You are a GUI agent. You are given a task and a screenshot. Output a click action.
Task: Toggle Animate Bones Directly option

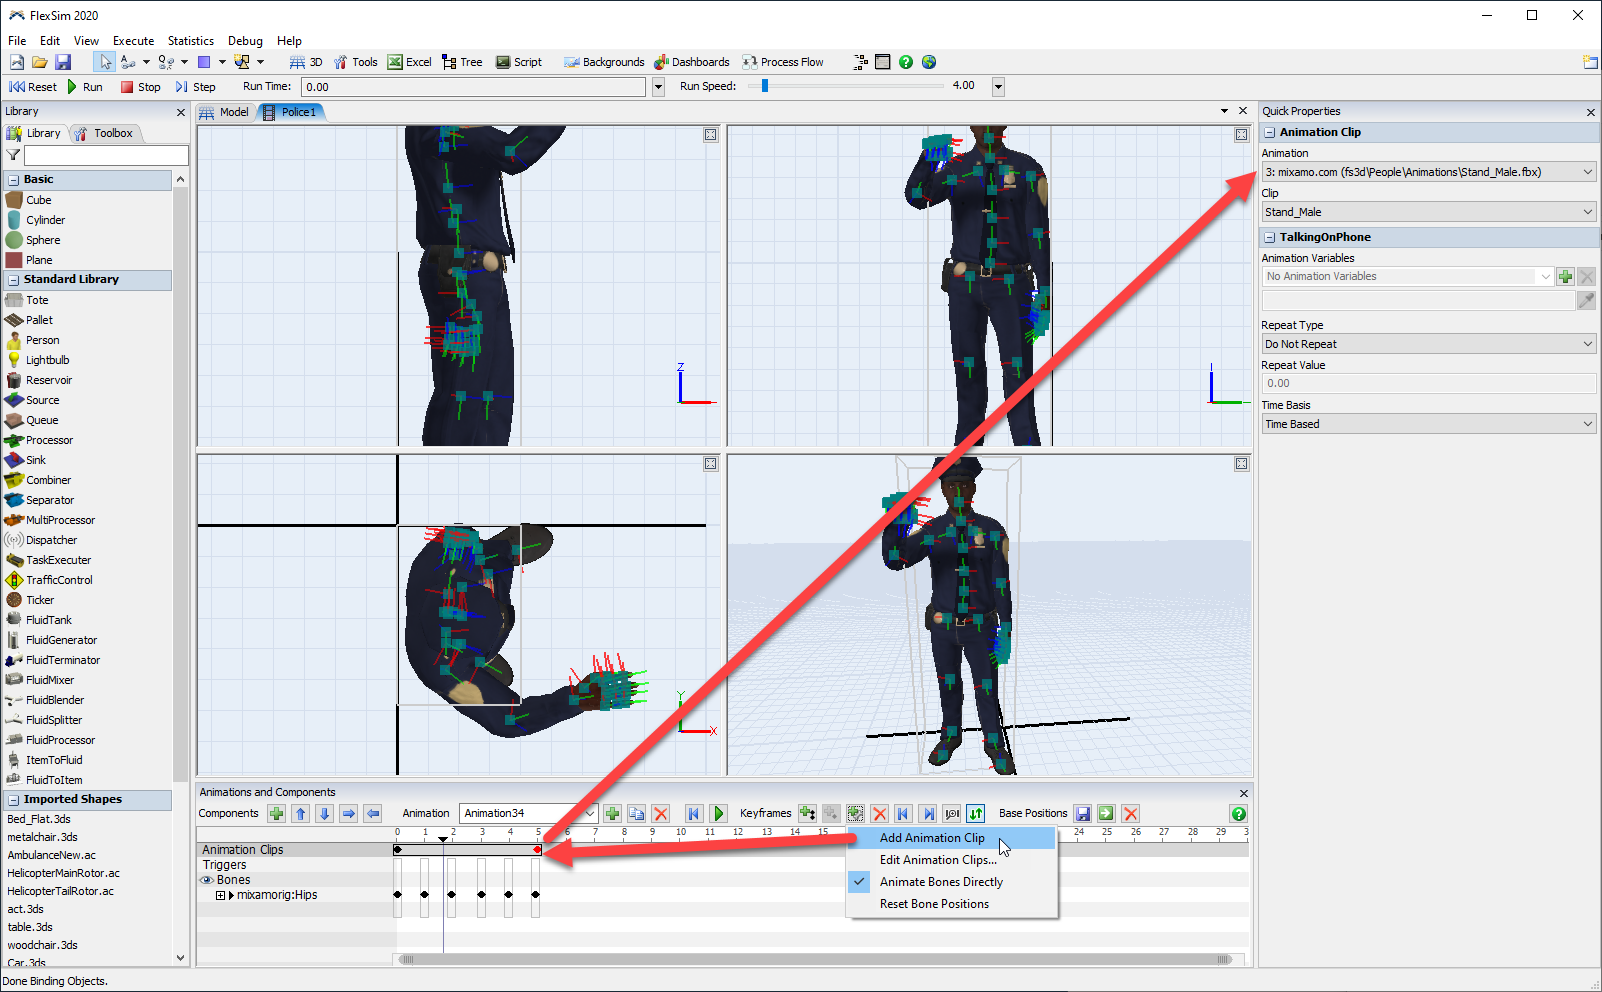point(940,882)
